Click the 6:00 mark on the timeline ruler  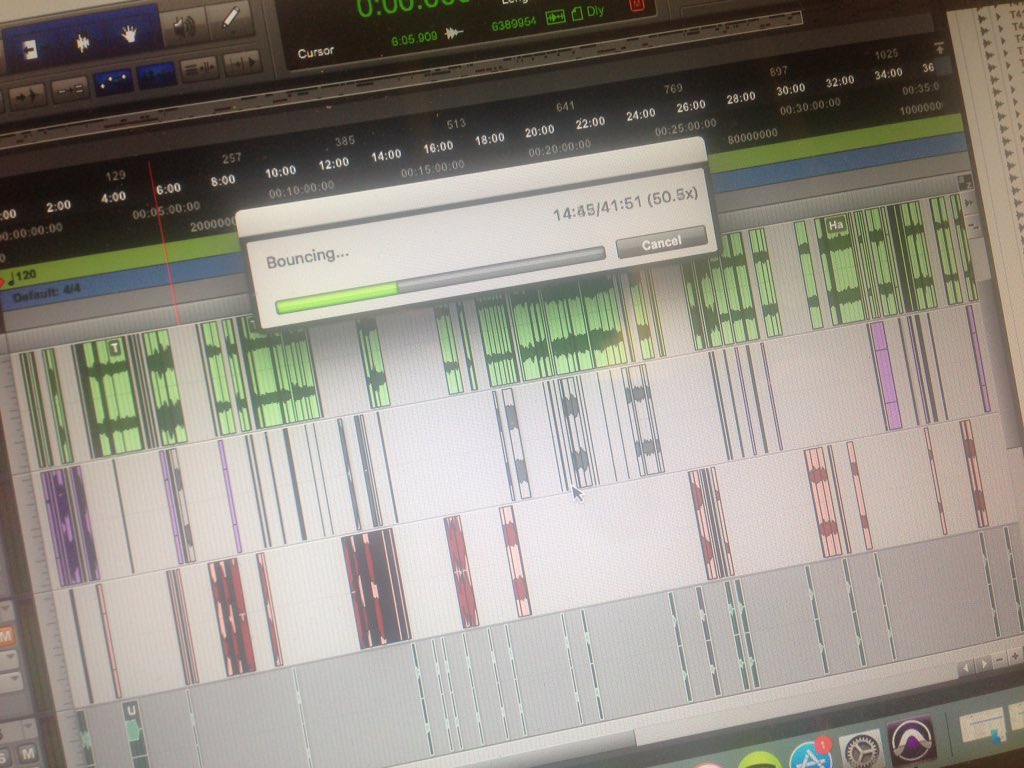(x=168, y=189)
